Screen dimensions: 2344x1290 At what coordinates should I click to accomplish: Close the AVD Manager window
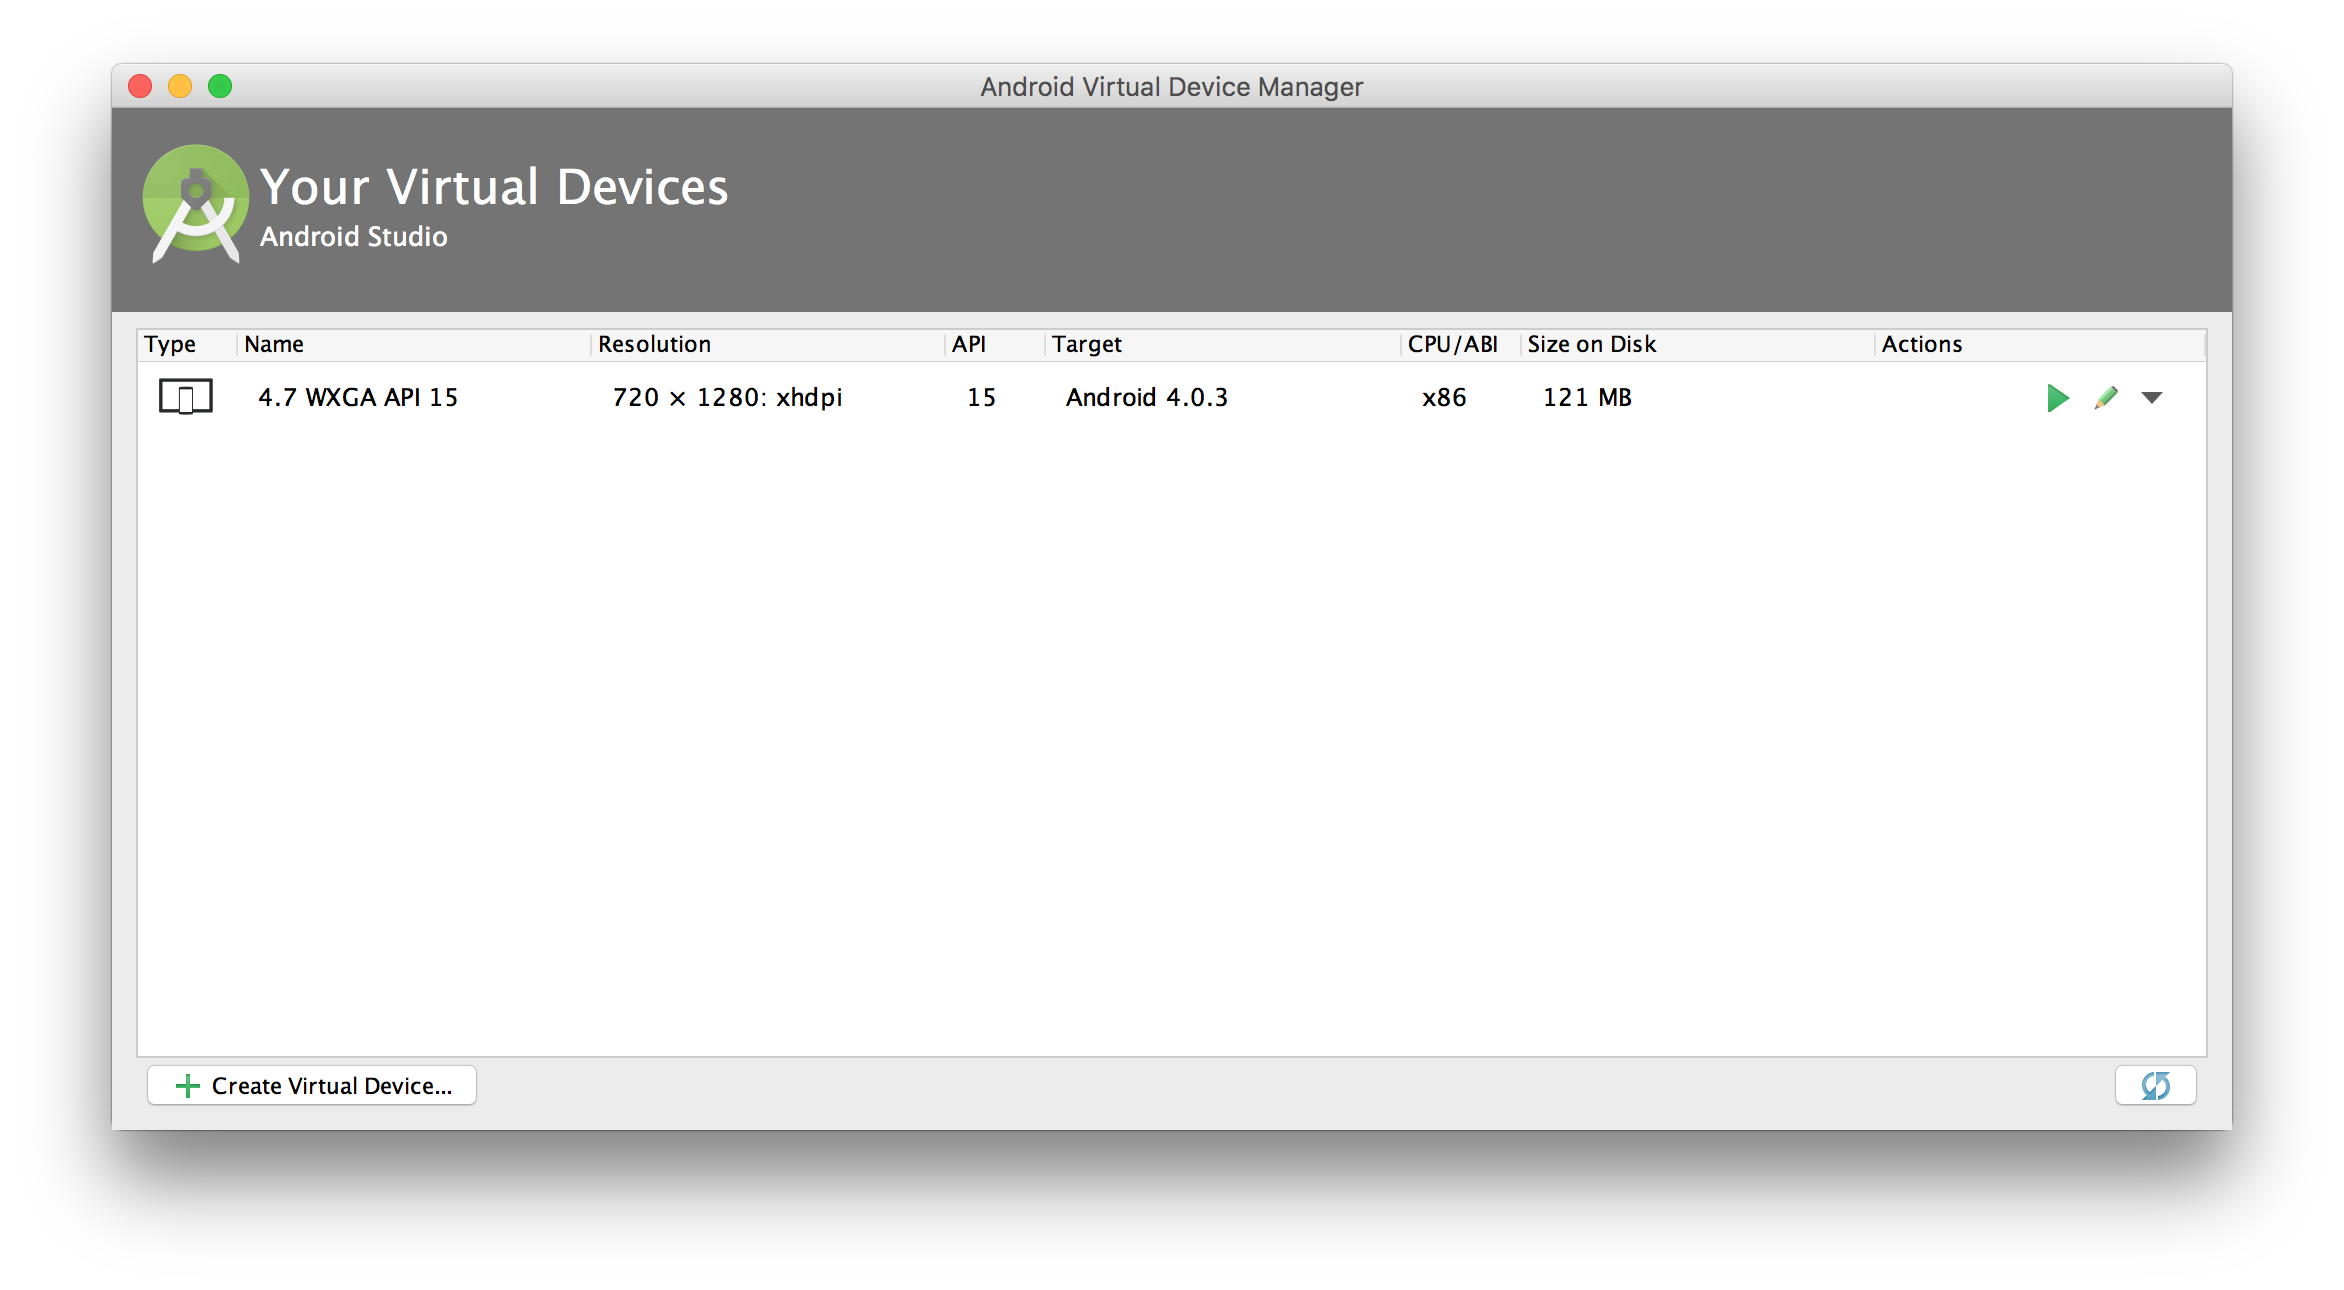140,86
